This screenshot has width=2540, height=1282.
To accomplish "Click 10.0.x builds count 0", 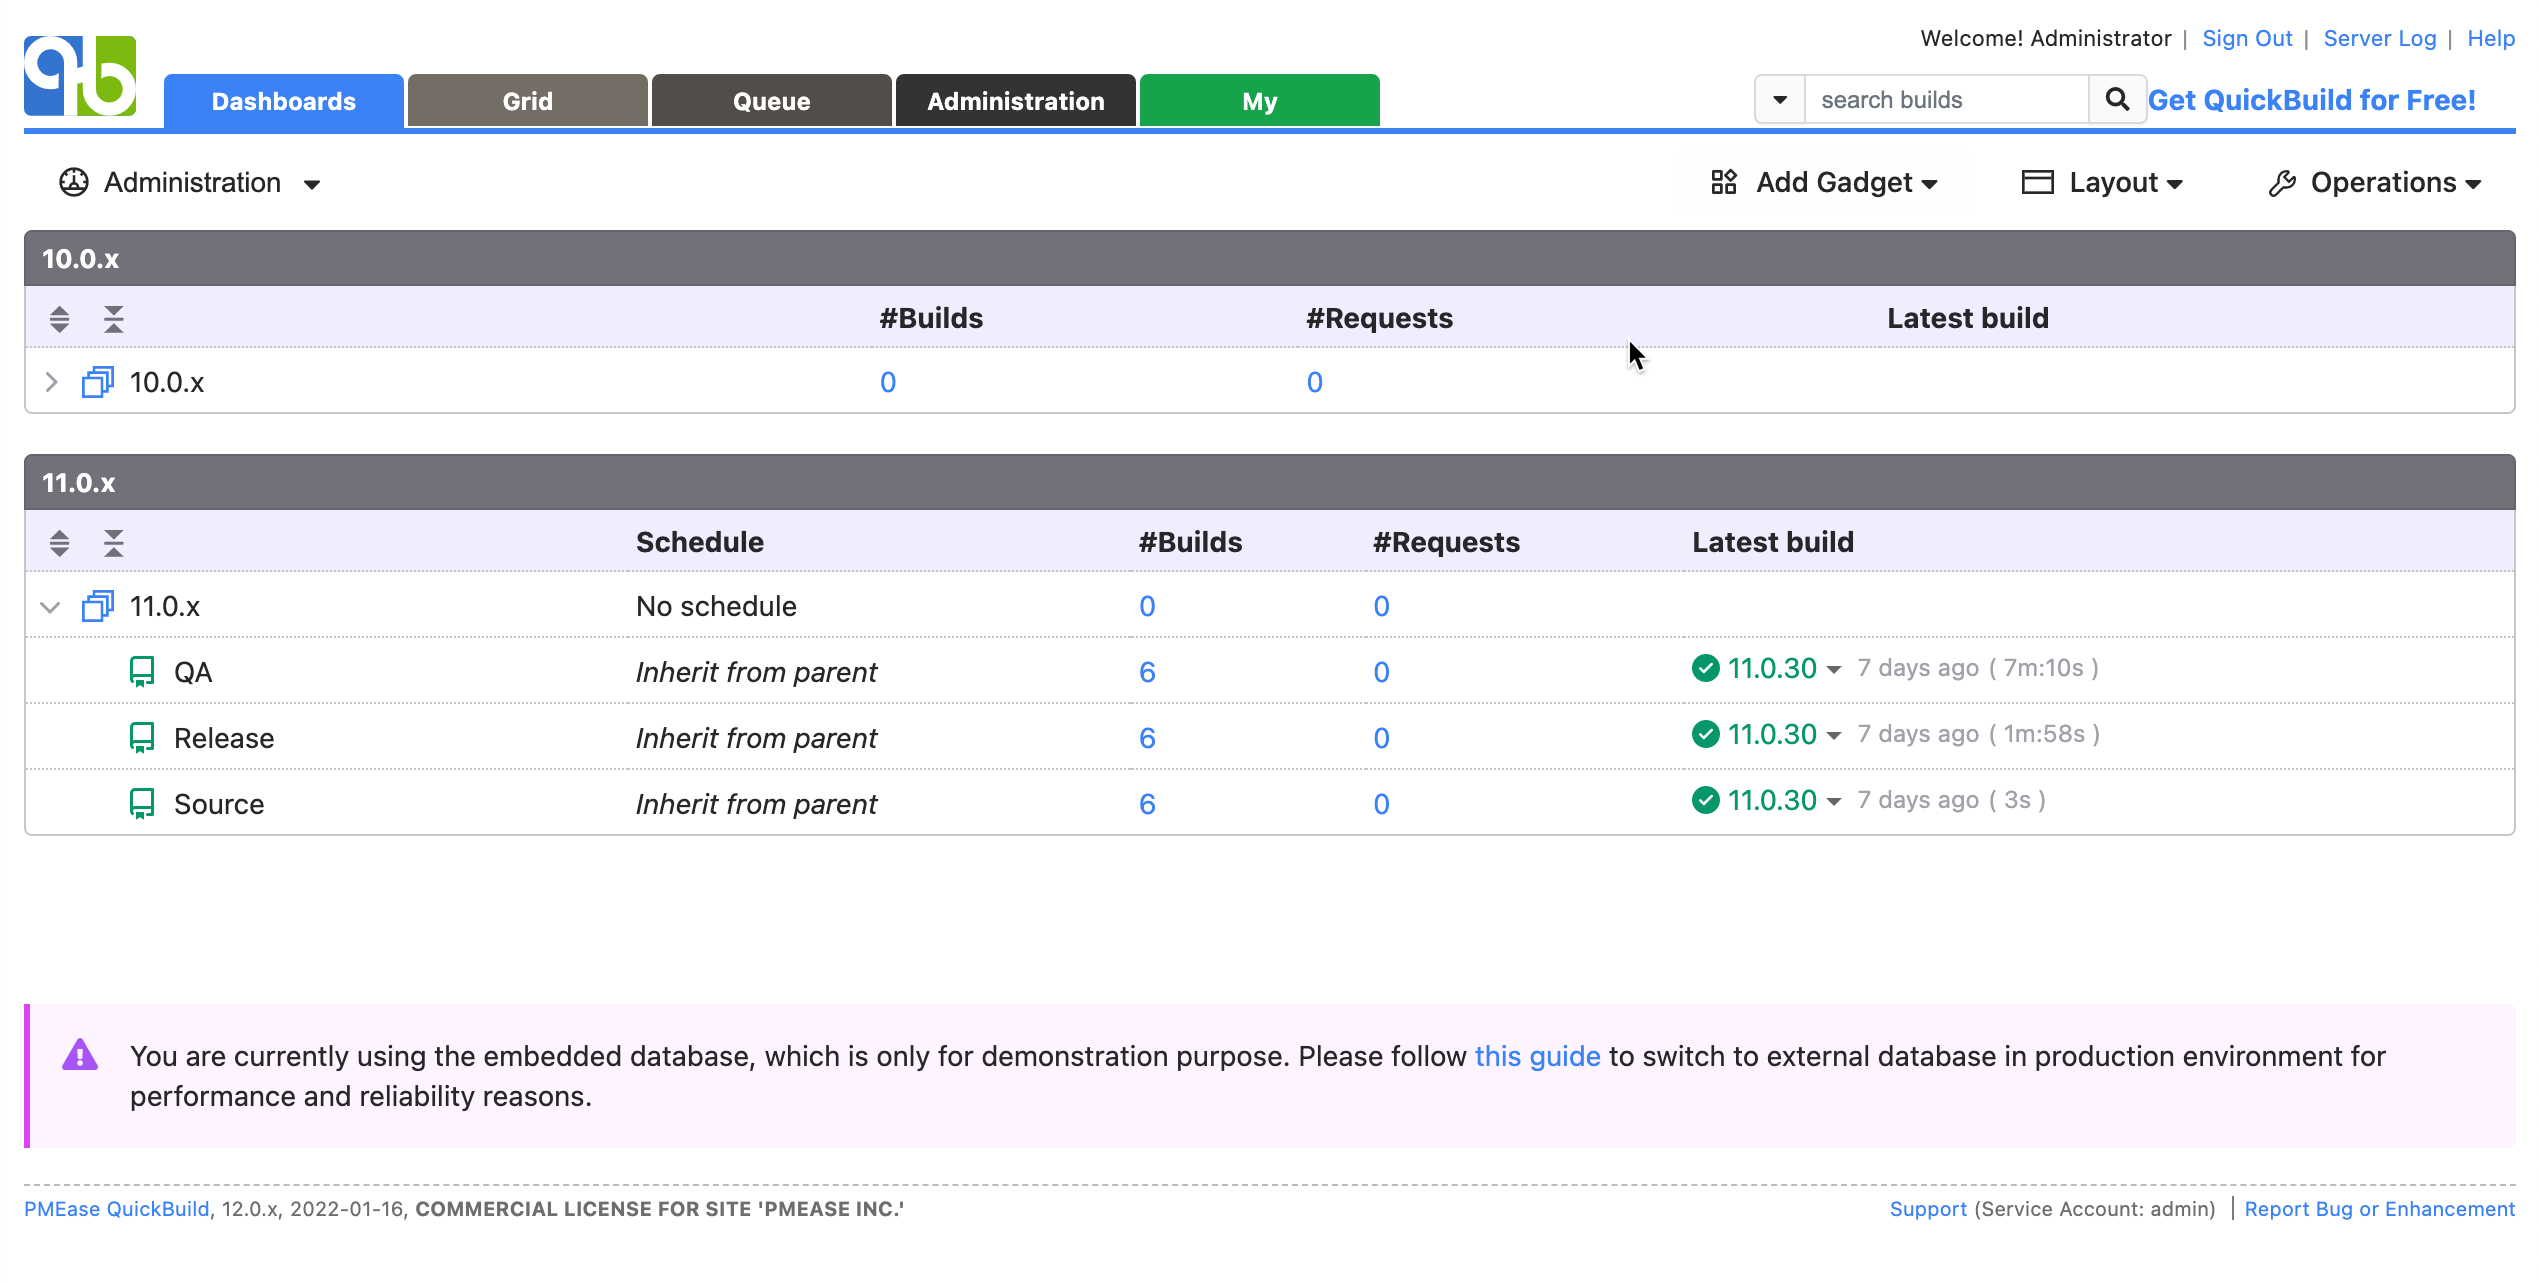I will pyautogui.click(x=888, y=382).
